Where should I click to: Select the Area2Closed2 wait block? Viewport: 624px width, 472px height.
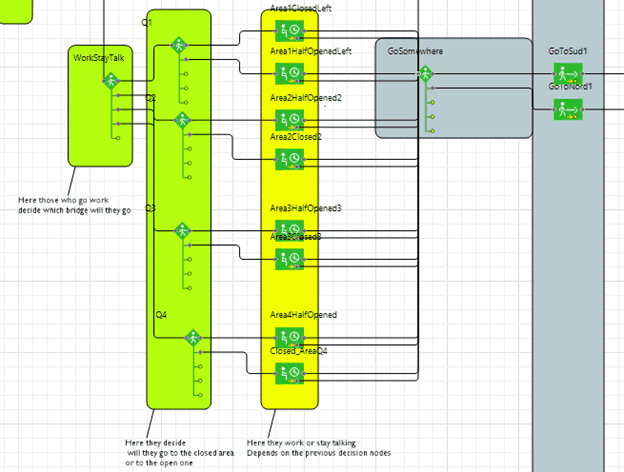tap(289, 157)
